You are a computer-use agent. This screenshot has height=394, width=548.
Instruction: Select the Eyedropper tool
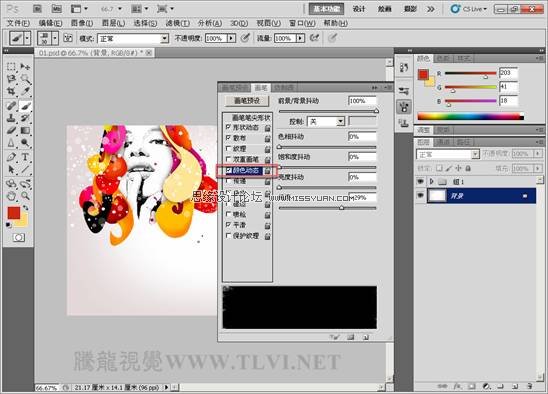tap(25, 92)
